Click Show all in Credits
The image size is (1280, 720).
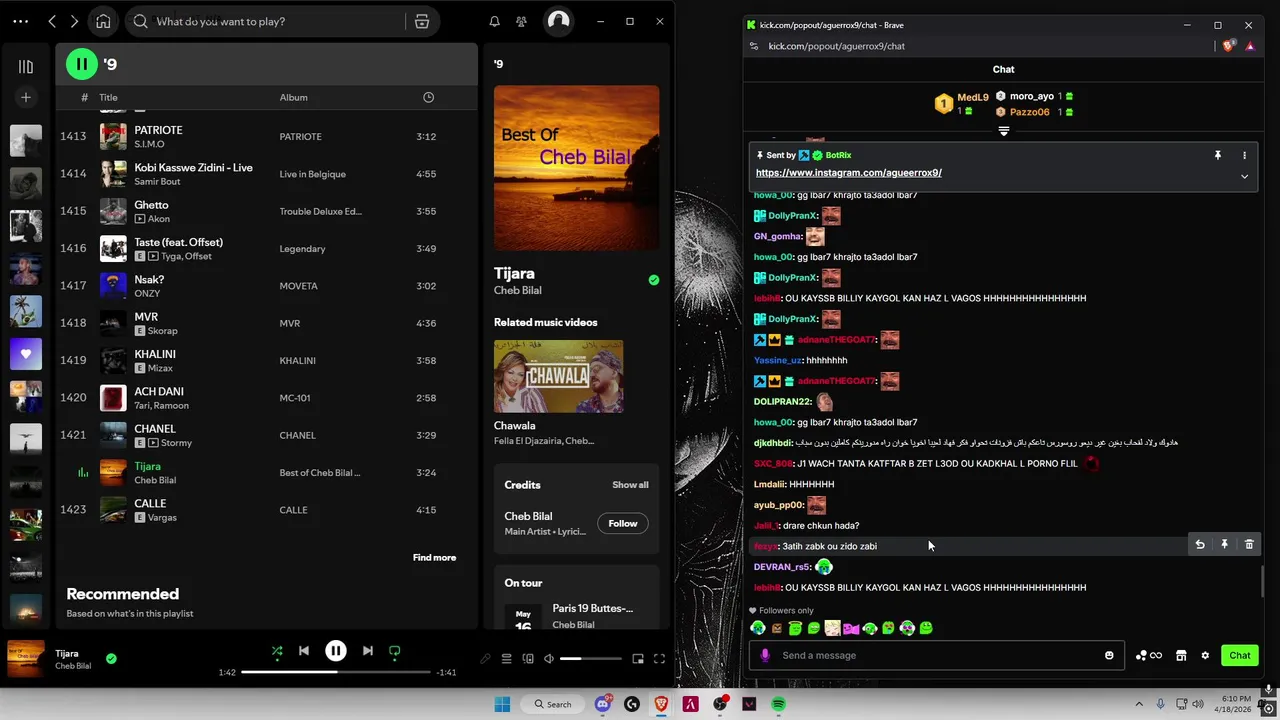[x=630, y=485]
